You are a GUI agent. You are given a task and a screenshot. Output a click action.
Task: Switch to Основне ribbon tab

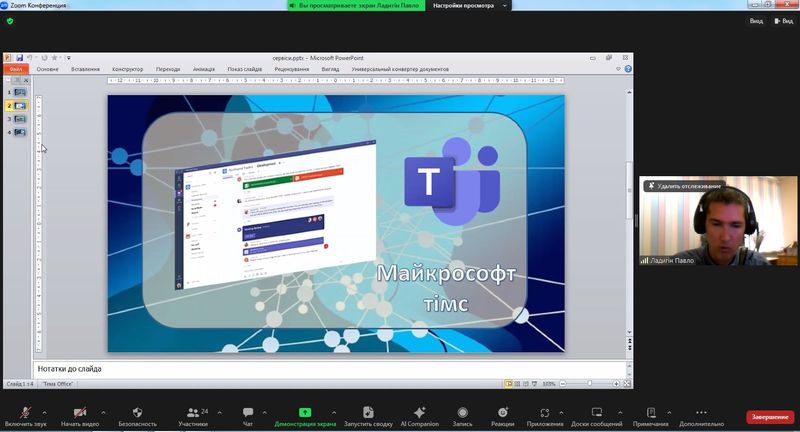coord(47,69)
